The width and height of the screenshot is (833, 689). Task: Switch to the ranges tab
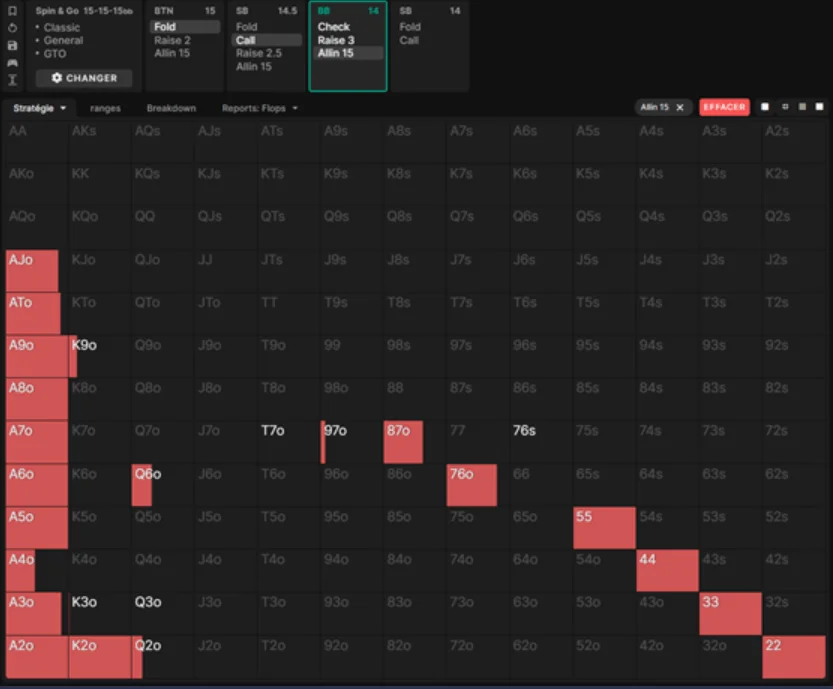[105, 108]
